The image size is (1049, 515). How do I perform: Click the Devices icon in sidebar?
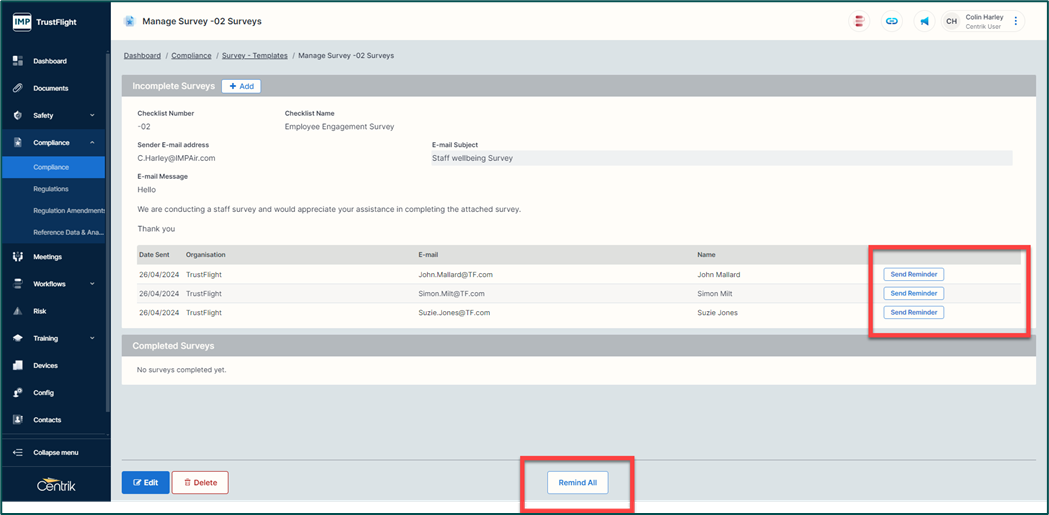point(18,365)
